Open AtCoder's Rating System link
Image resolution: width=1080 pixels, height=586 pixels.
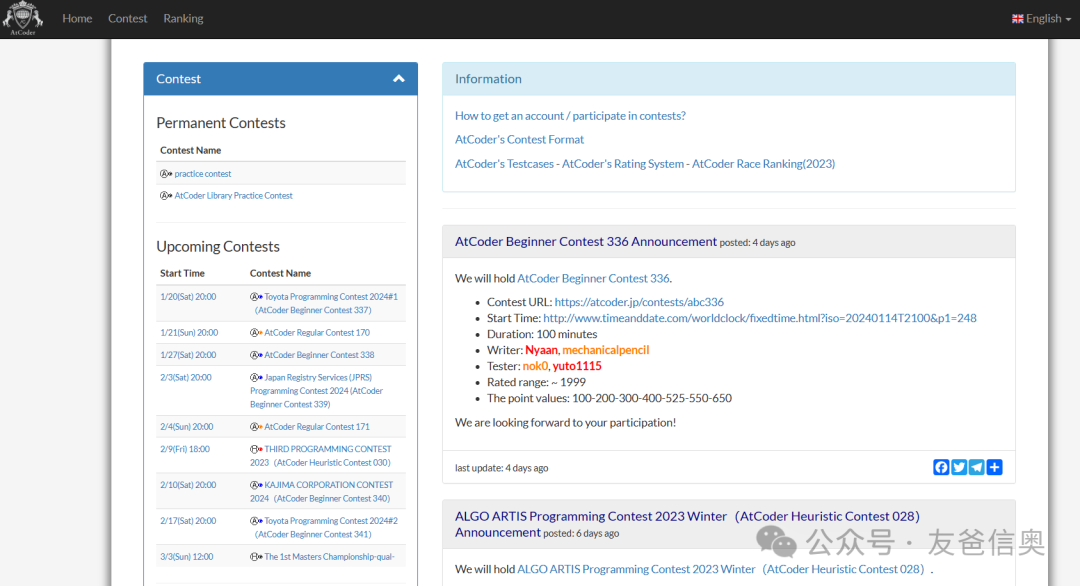pos(623,164)
